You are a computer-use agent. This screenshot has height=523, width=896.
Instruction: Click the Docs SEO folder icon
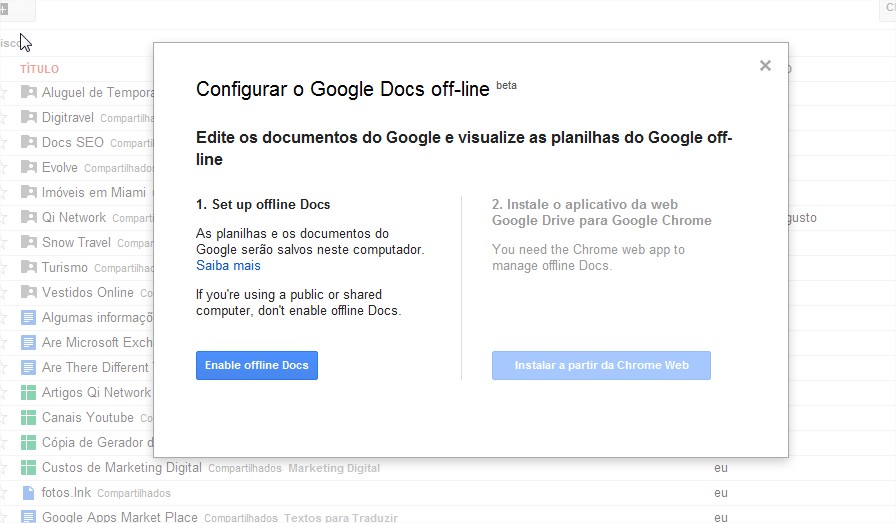[x=28, y=142]
